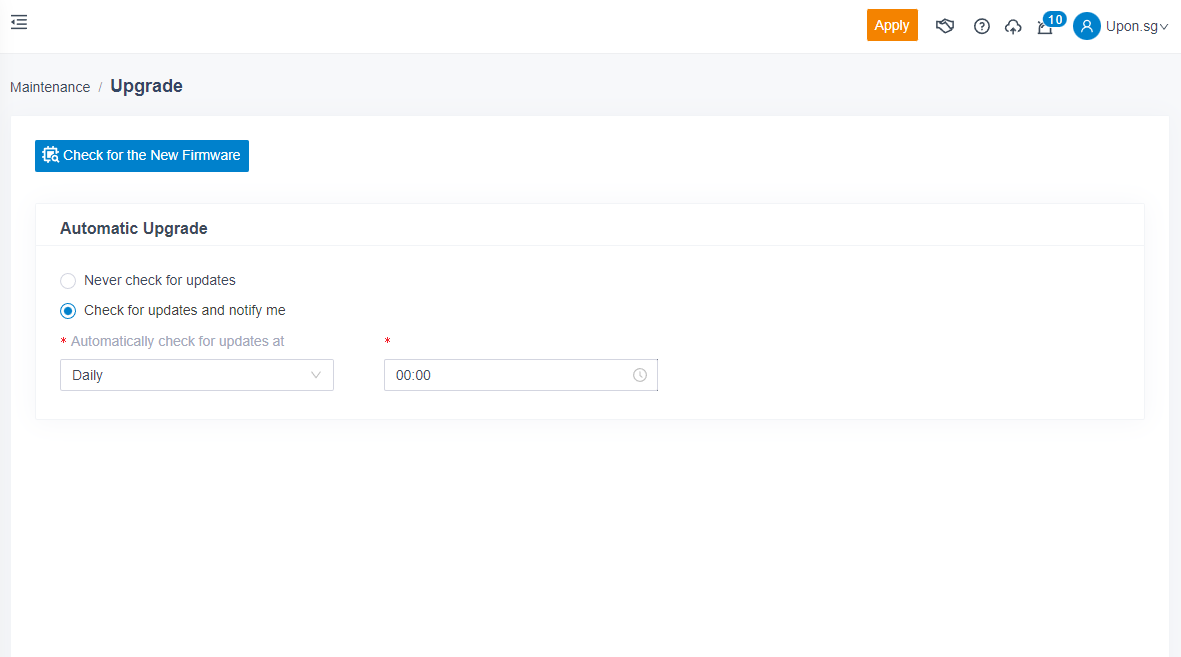Click the chevron arrow in the Daily dropdown
Screen dimensions: 1181x657
(x=316, y=375)
